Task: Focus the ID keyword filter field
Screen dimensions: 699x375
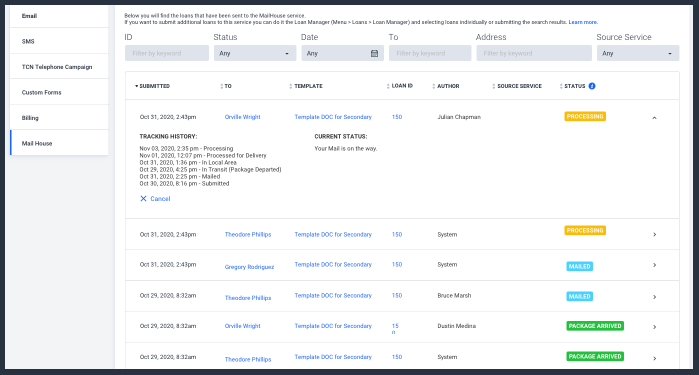Action: (x=167, y=53)
